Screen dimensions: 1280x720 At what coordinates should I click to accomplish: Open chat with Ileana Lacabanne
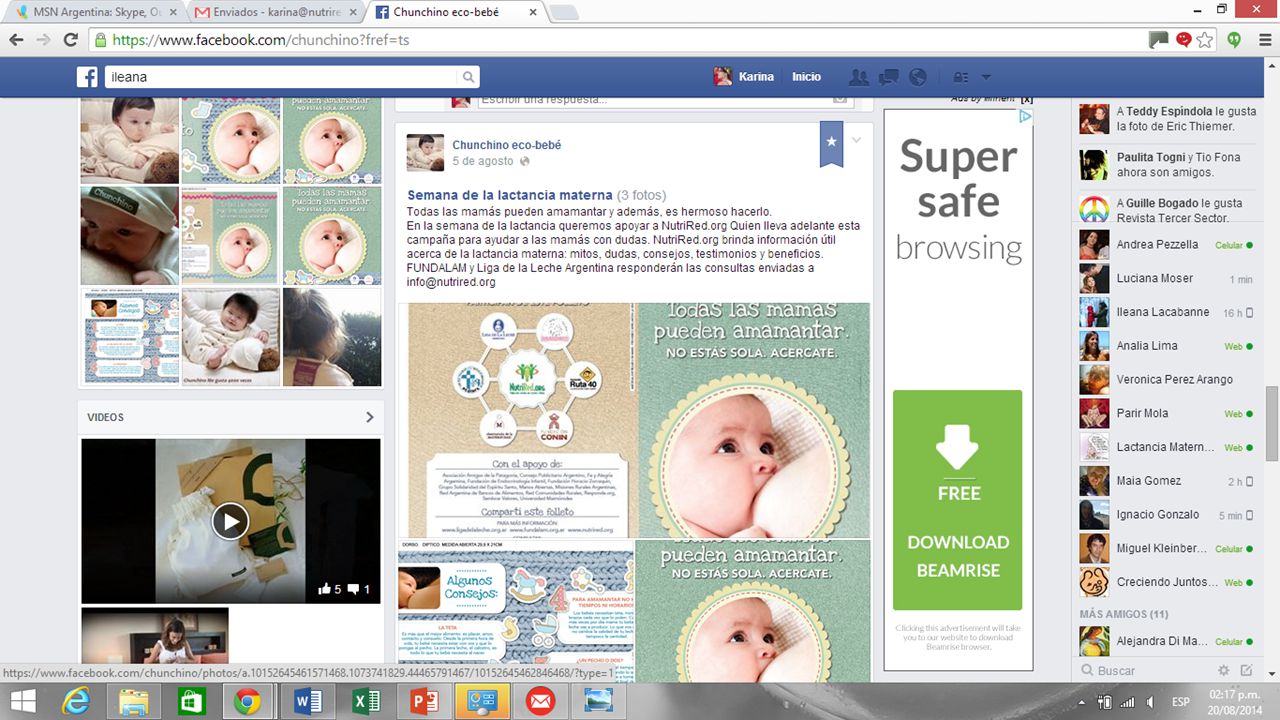tap(1166, 312)
